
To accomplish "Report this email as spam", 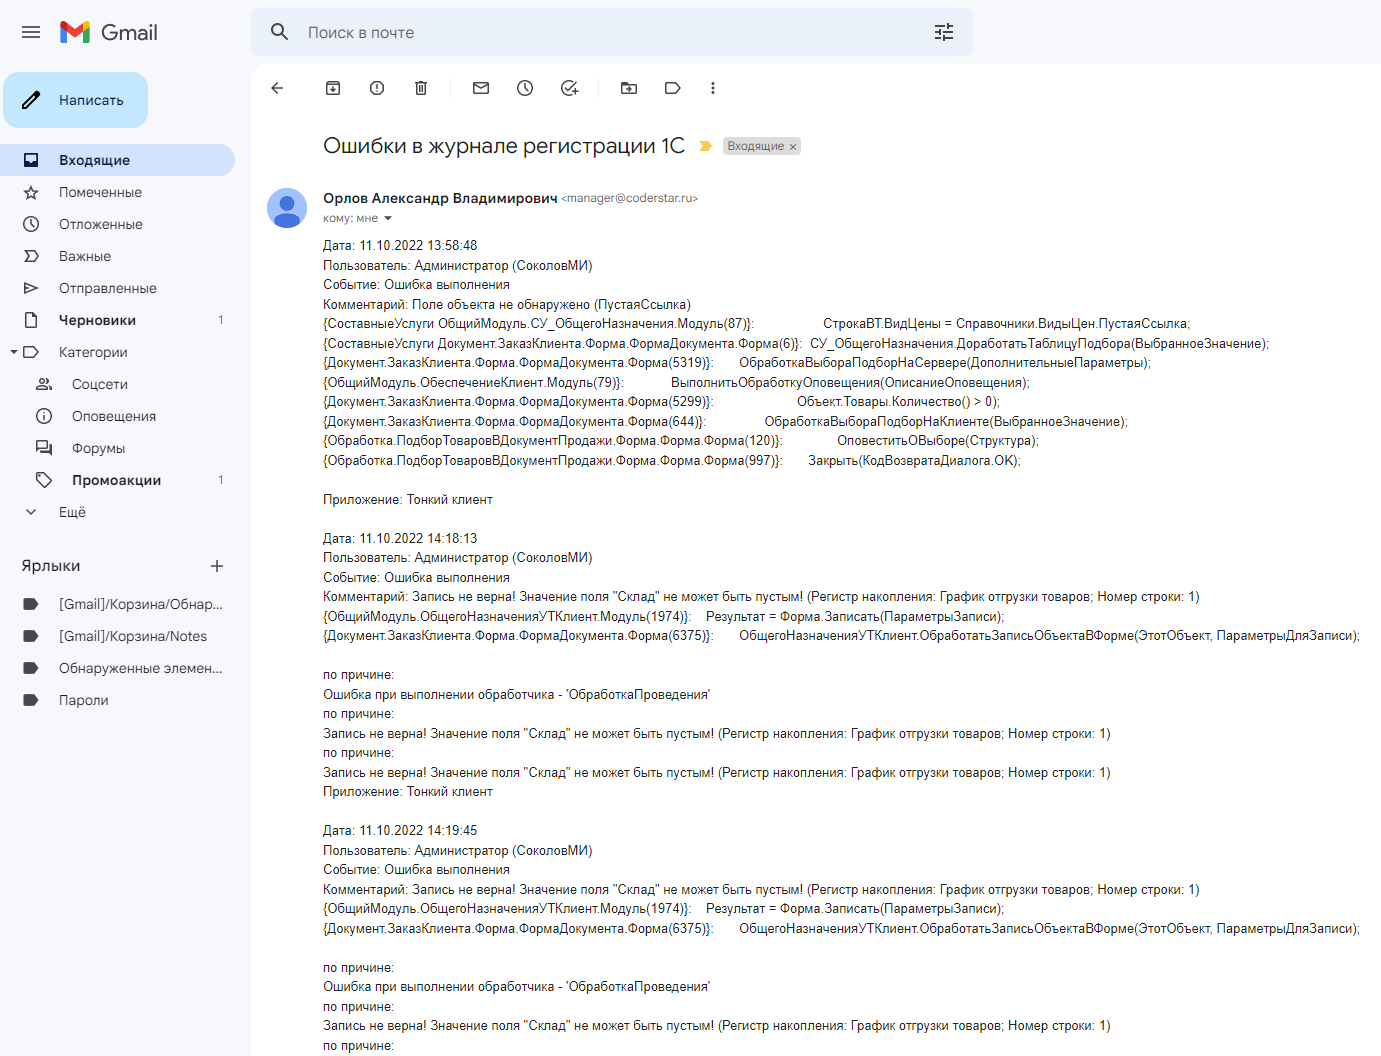I will click(377, 88).
